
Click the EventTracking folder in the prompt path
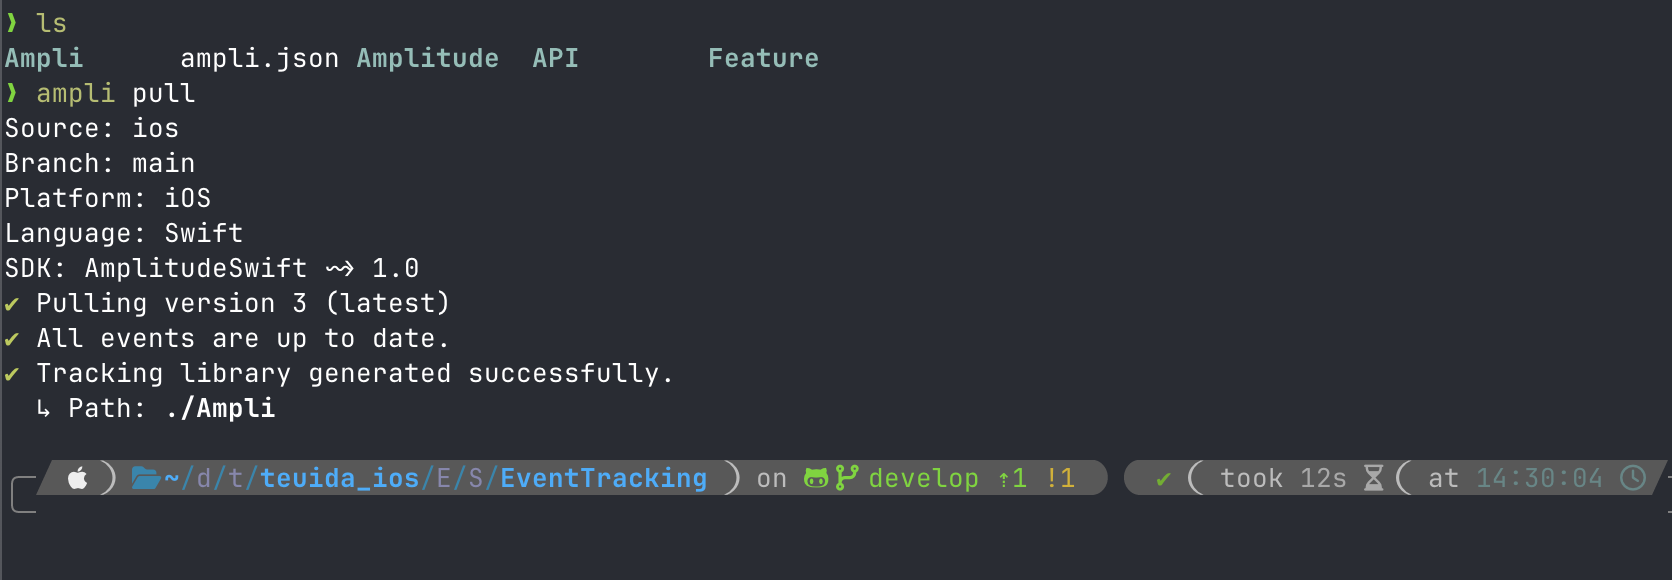pos(603,478)
